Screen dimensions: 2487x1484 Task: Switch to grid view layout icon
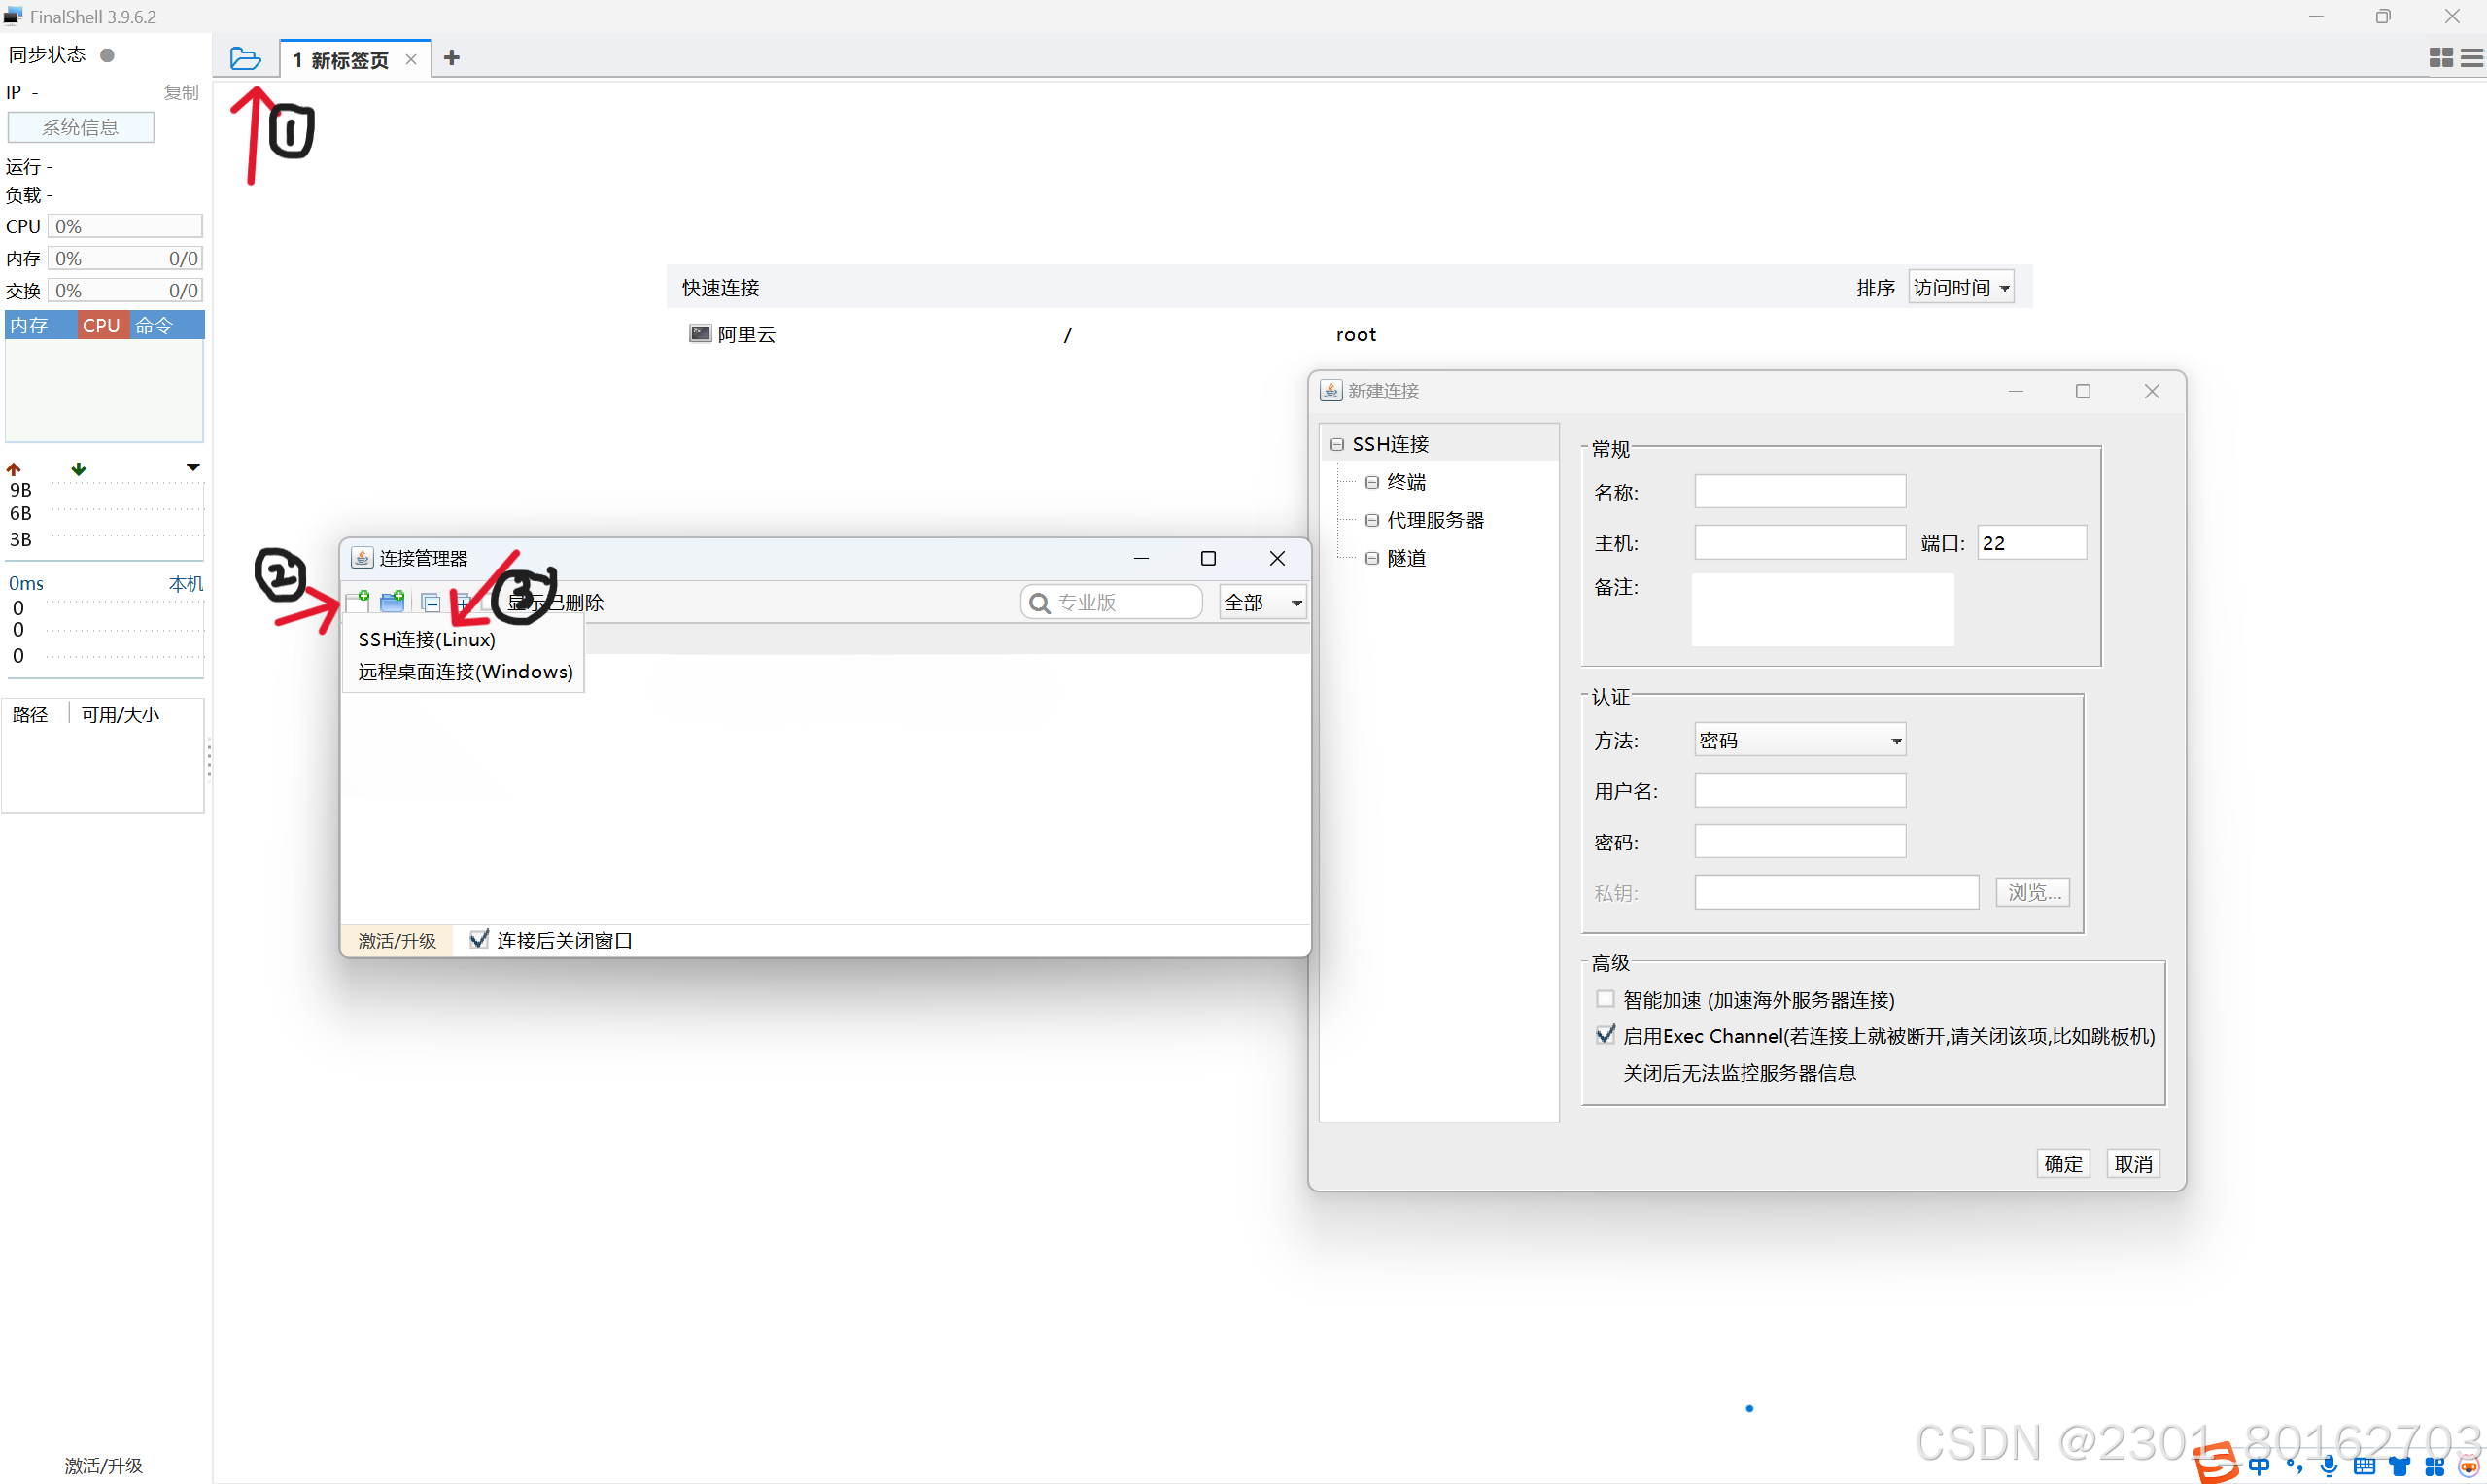coord(2440,58)
